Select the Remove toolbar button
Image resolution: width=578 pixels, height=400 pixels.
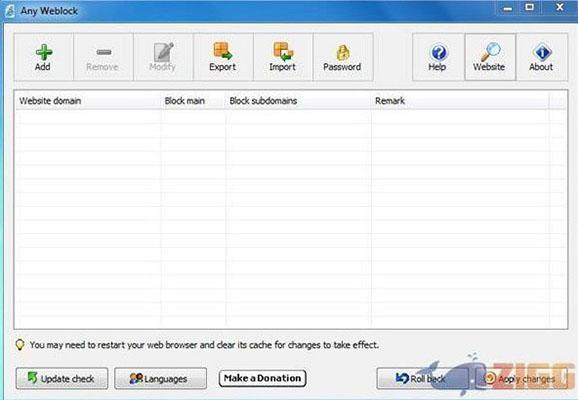click(x=103, y=57)
